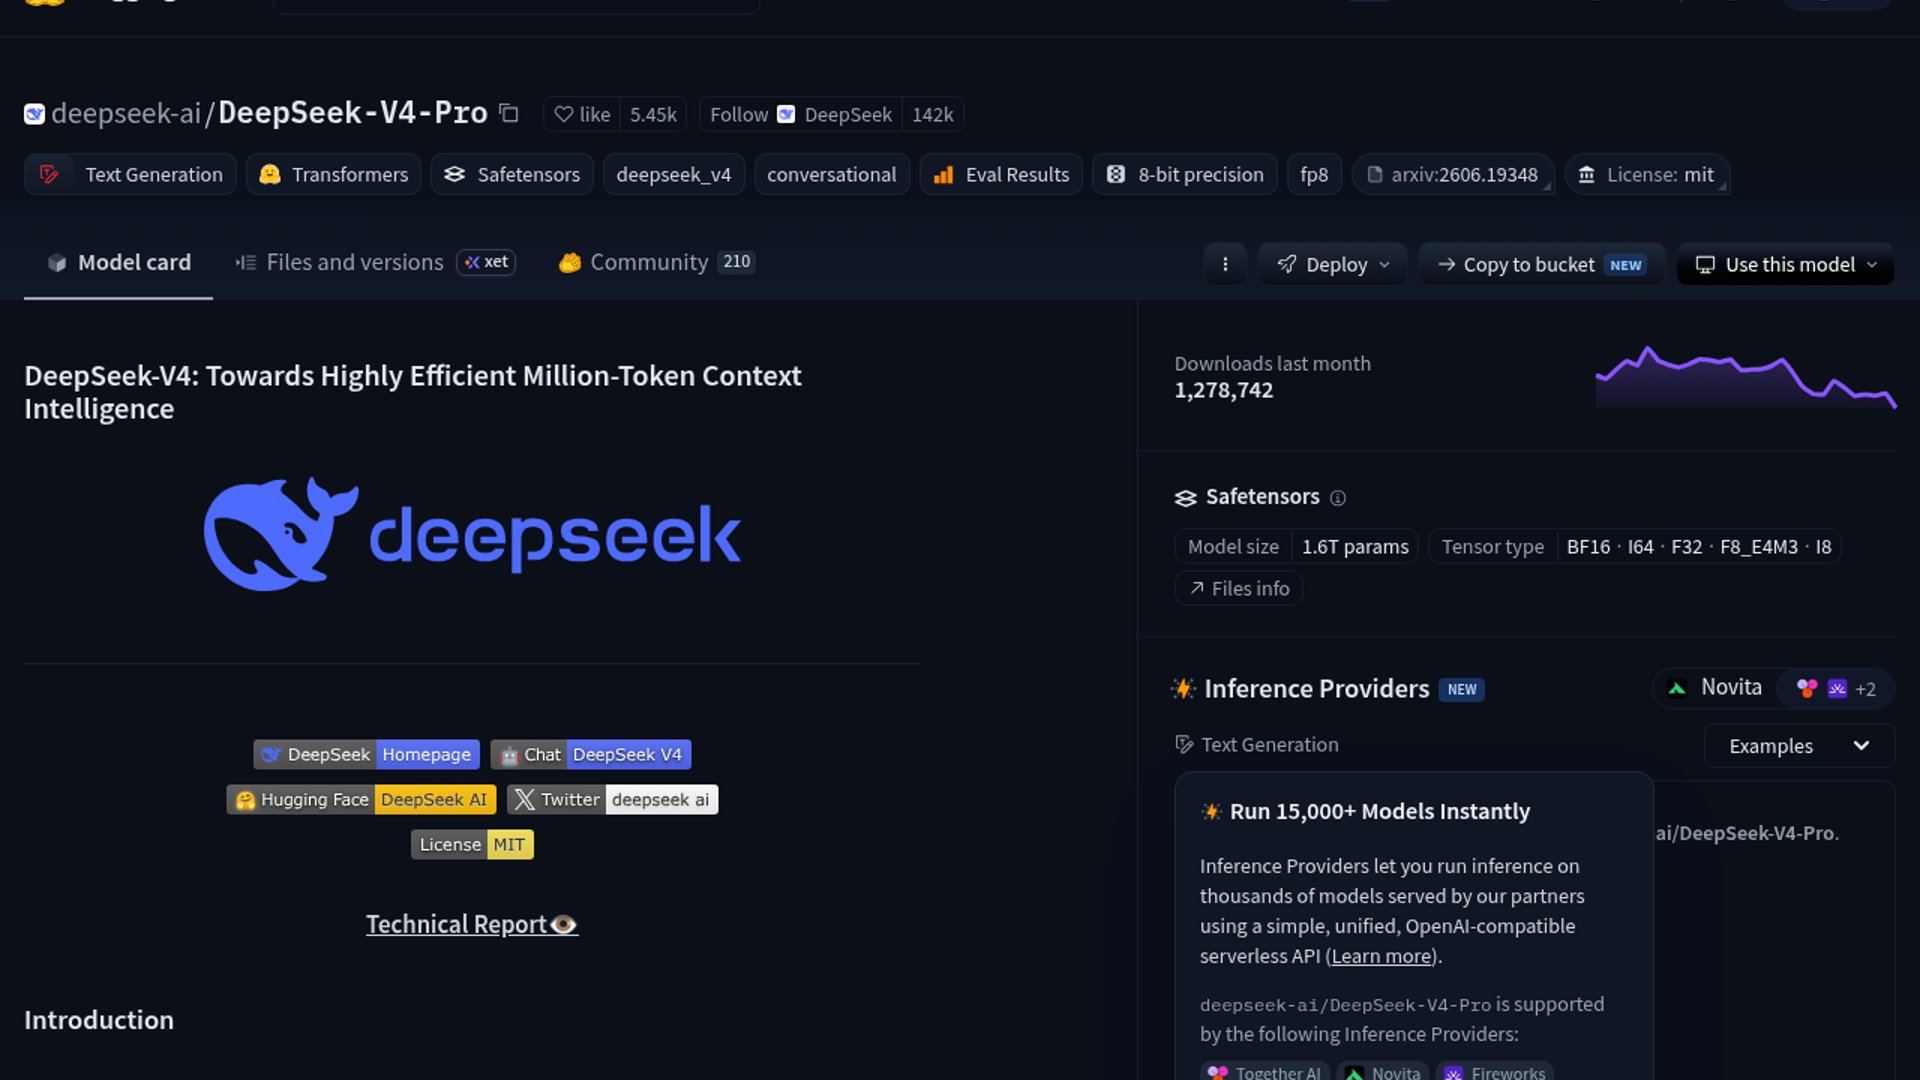Open the Novita provider selector
Screen dimensions: 1920x1080
1716,688
